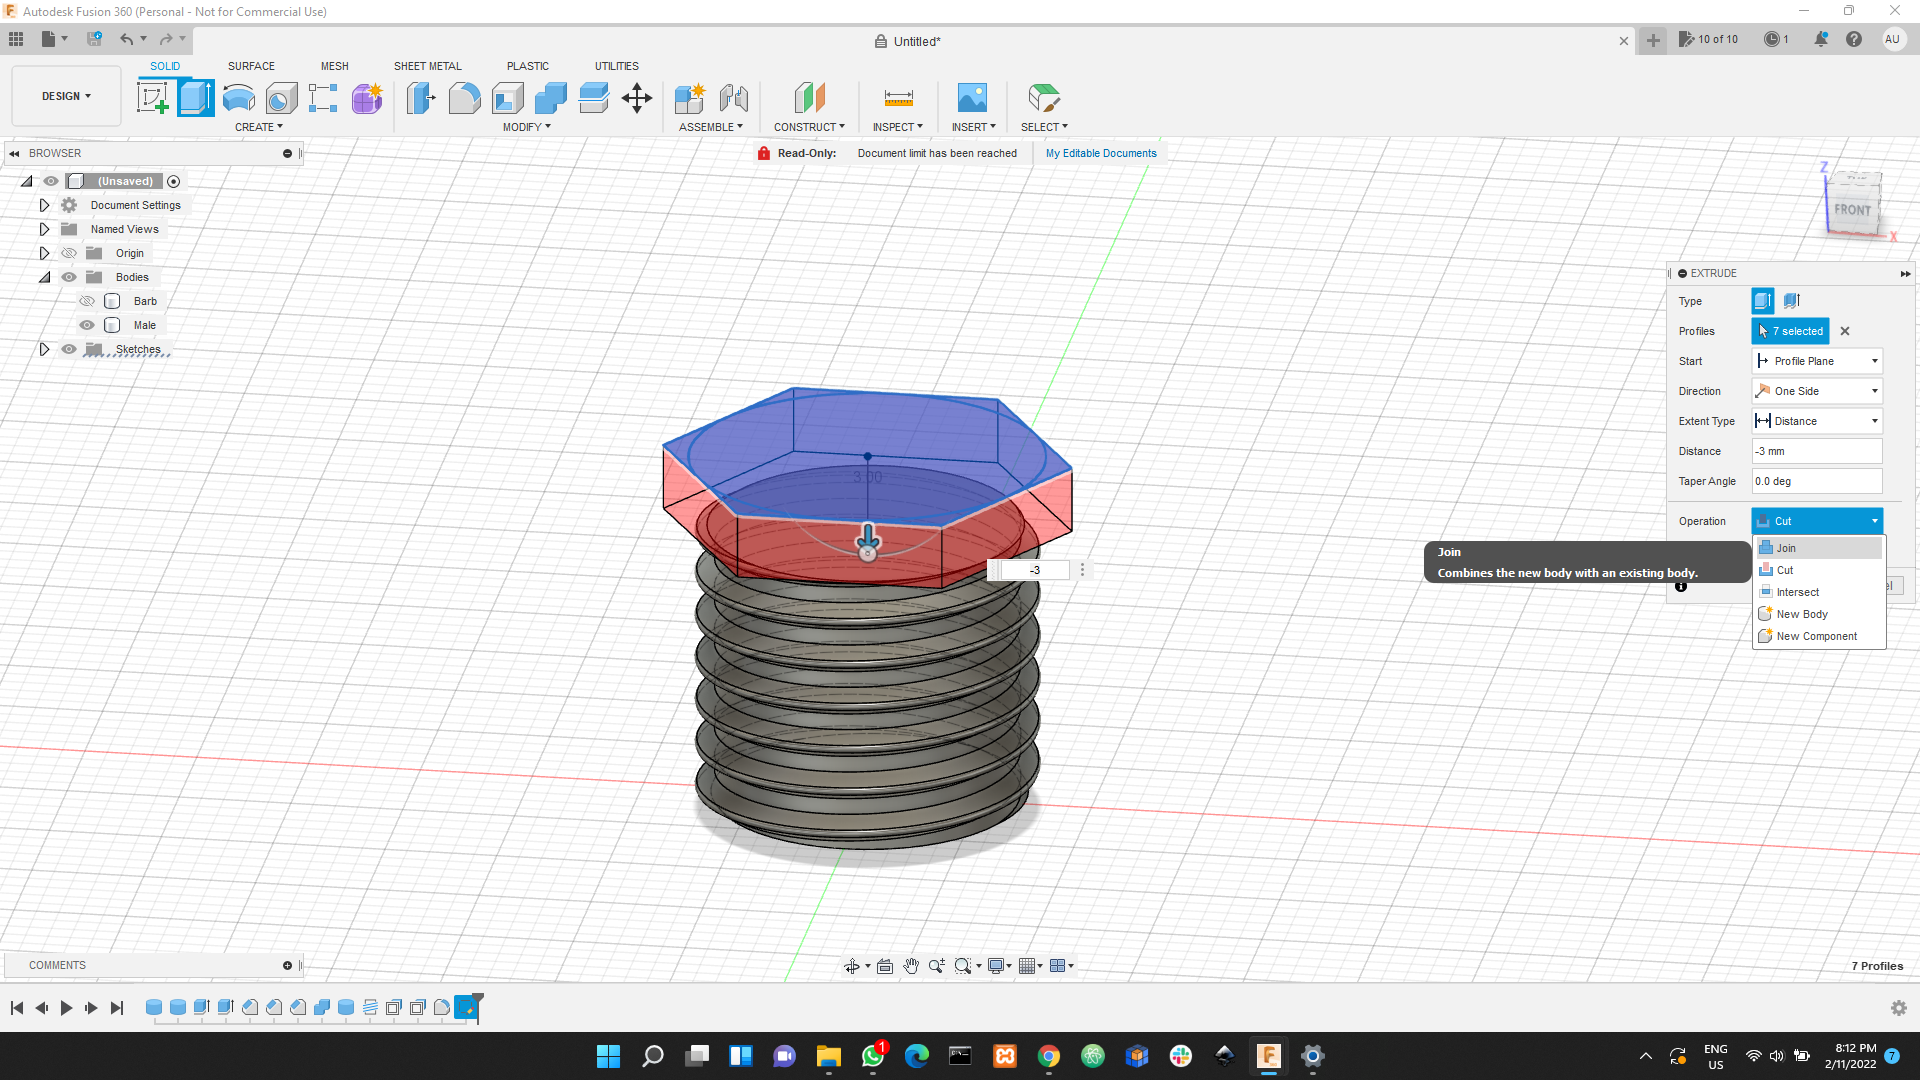The image size is (1920, 1080).
Task: Activate the Fillet tool under Modify
Action: point(464,97)
